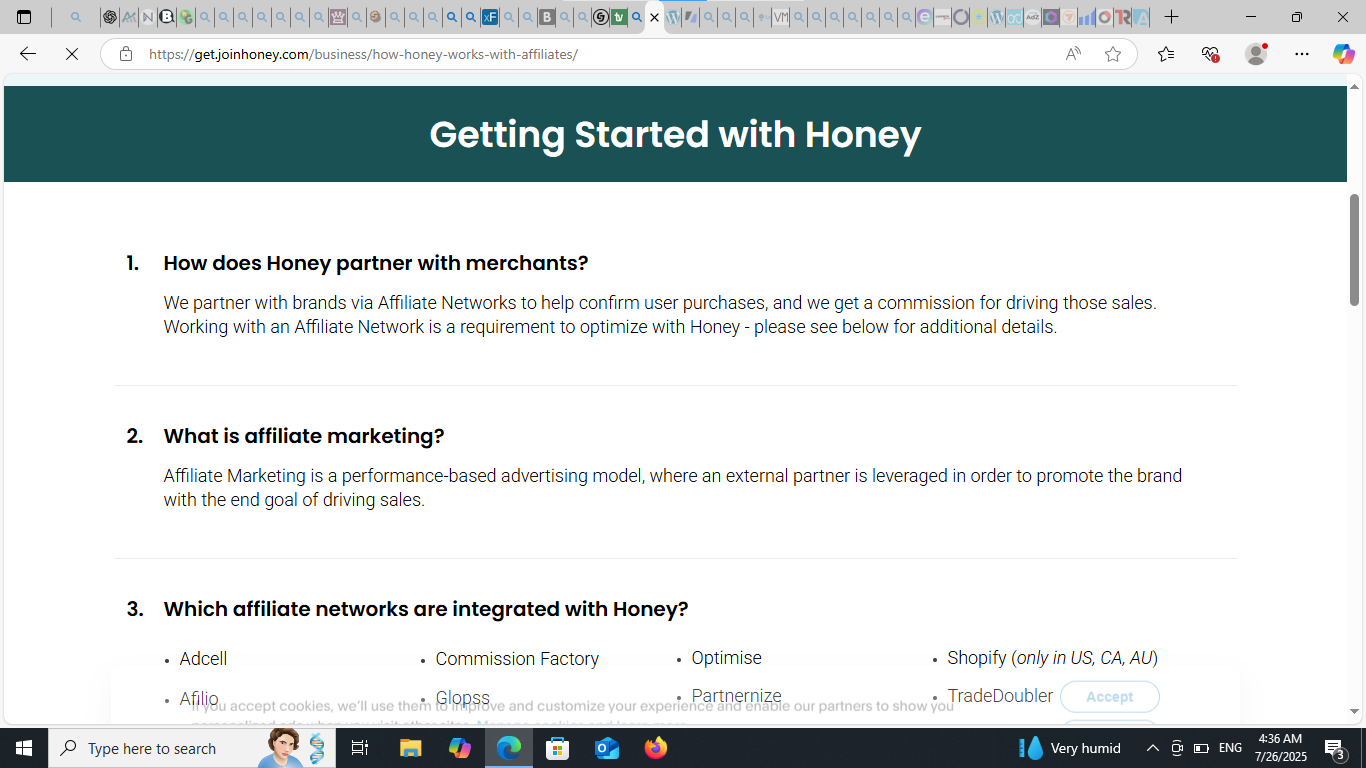This screenshot has height=768, width=1366.
Task: Open the Windows Start menu
Action: (24, 748)
